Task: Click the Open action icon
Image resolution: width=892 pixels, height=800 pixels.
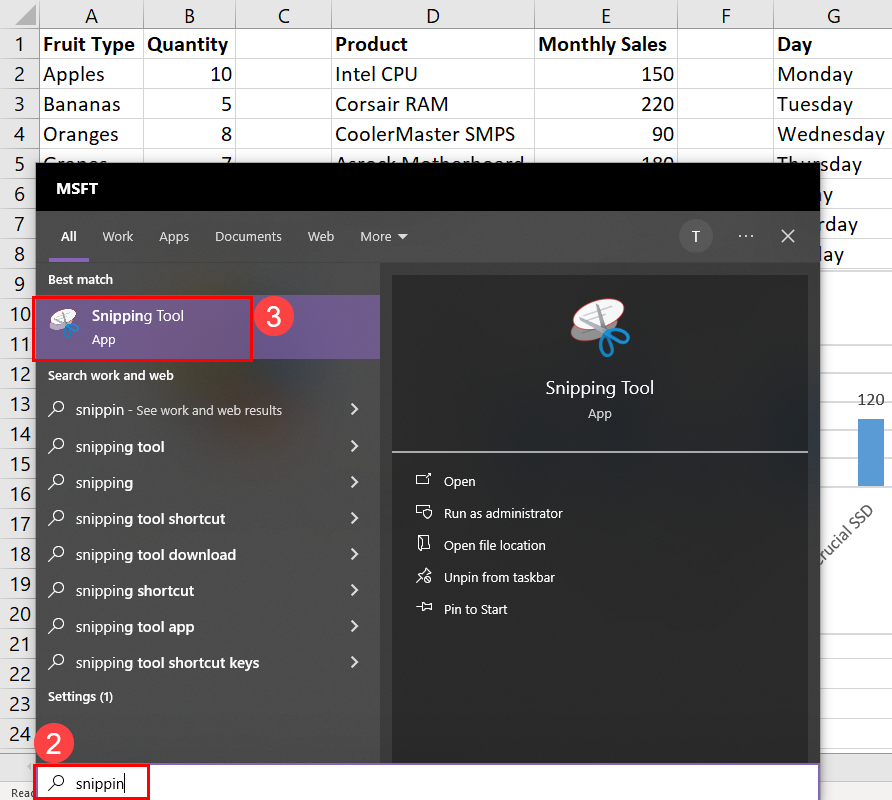Action: pyautogui.click(x=423, y=480)
